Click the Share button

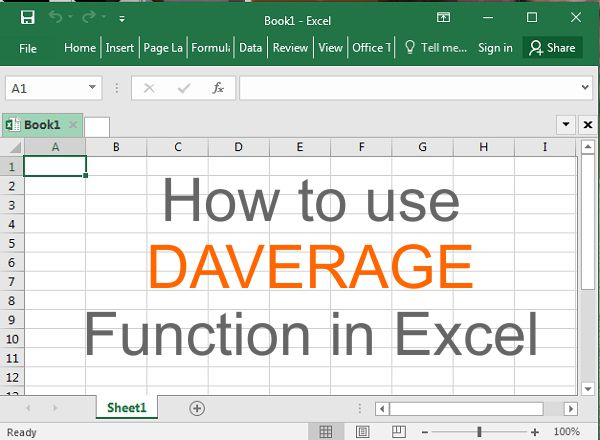553,48
